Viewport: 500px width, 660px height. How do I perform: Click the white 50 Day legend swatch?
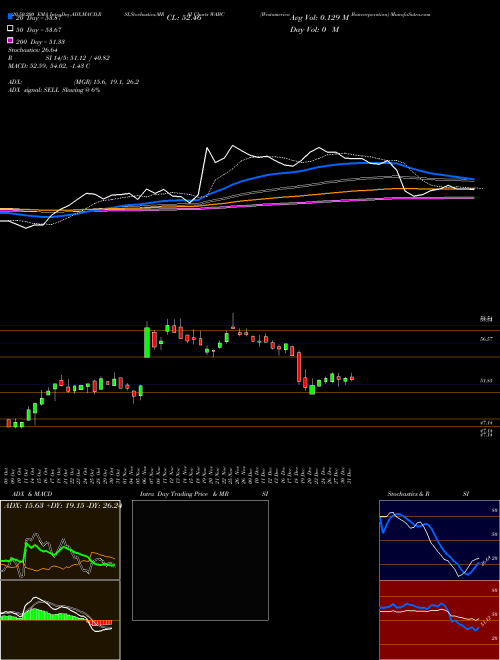point(10,29)
